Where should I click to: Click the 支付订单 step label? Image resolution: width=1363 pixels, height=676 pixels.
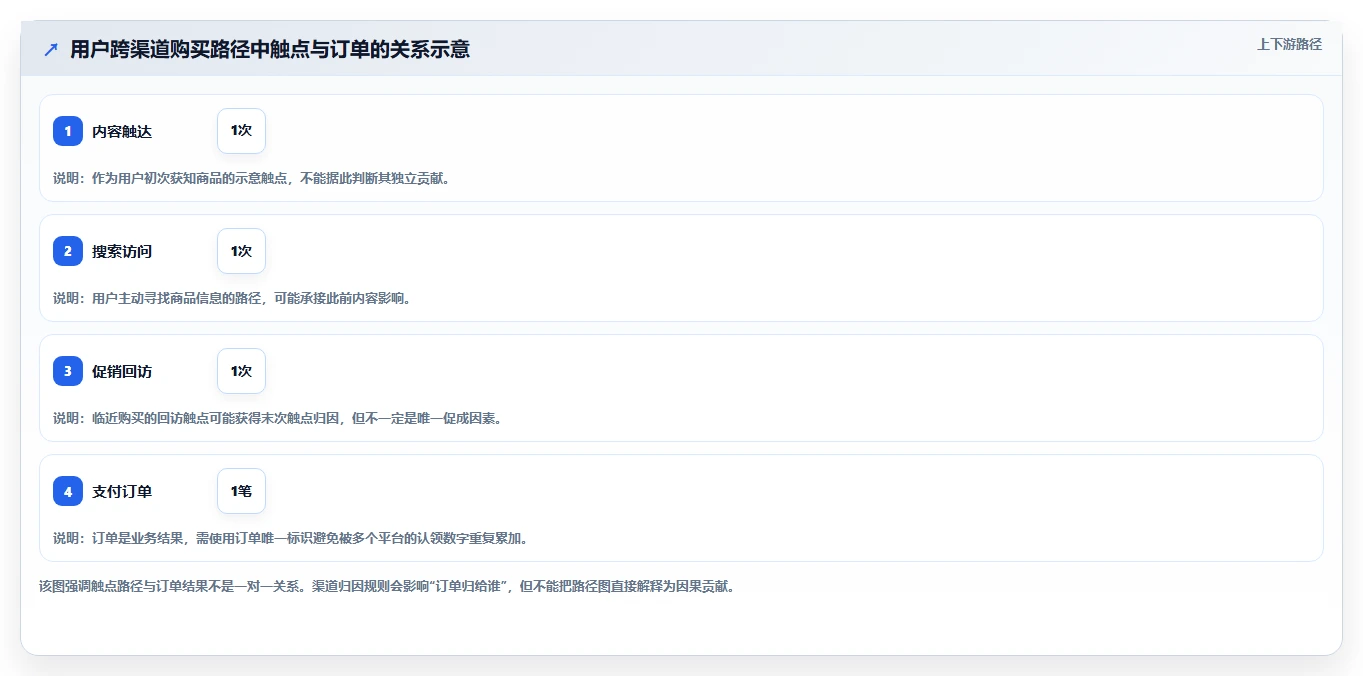point(122,491)
